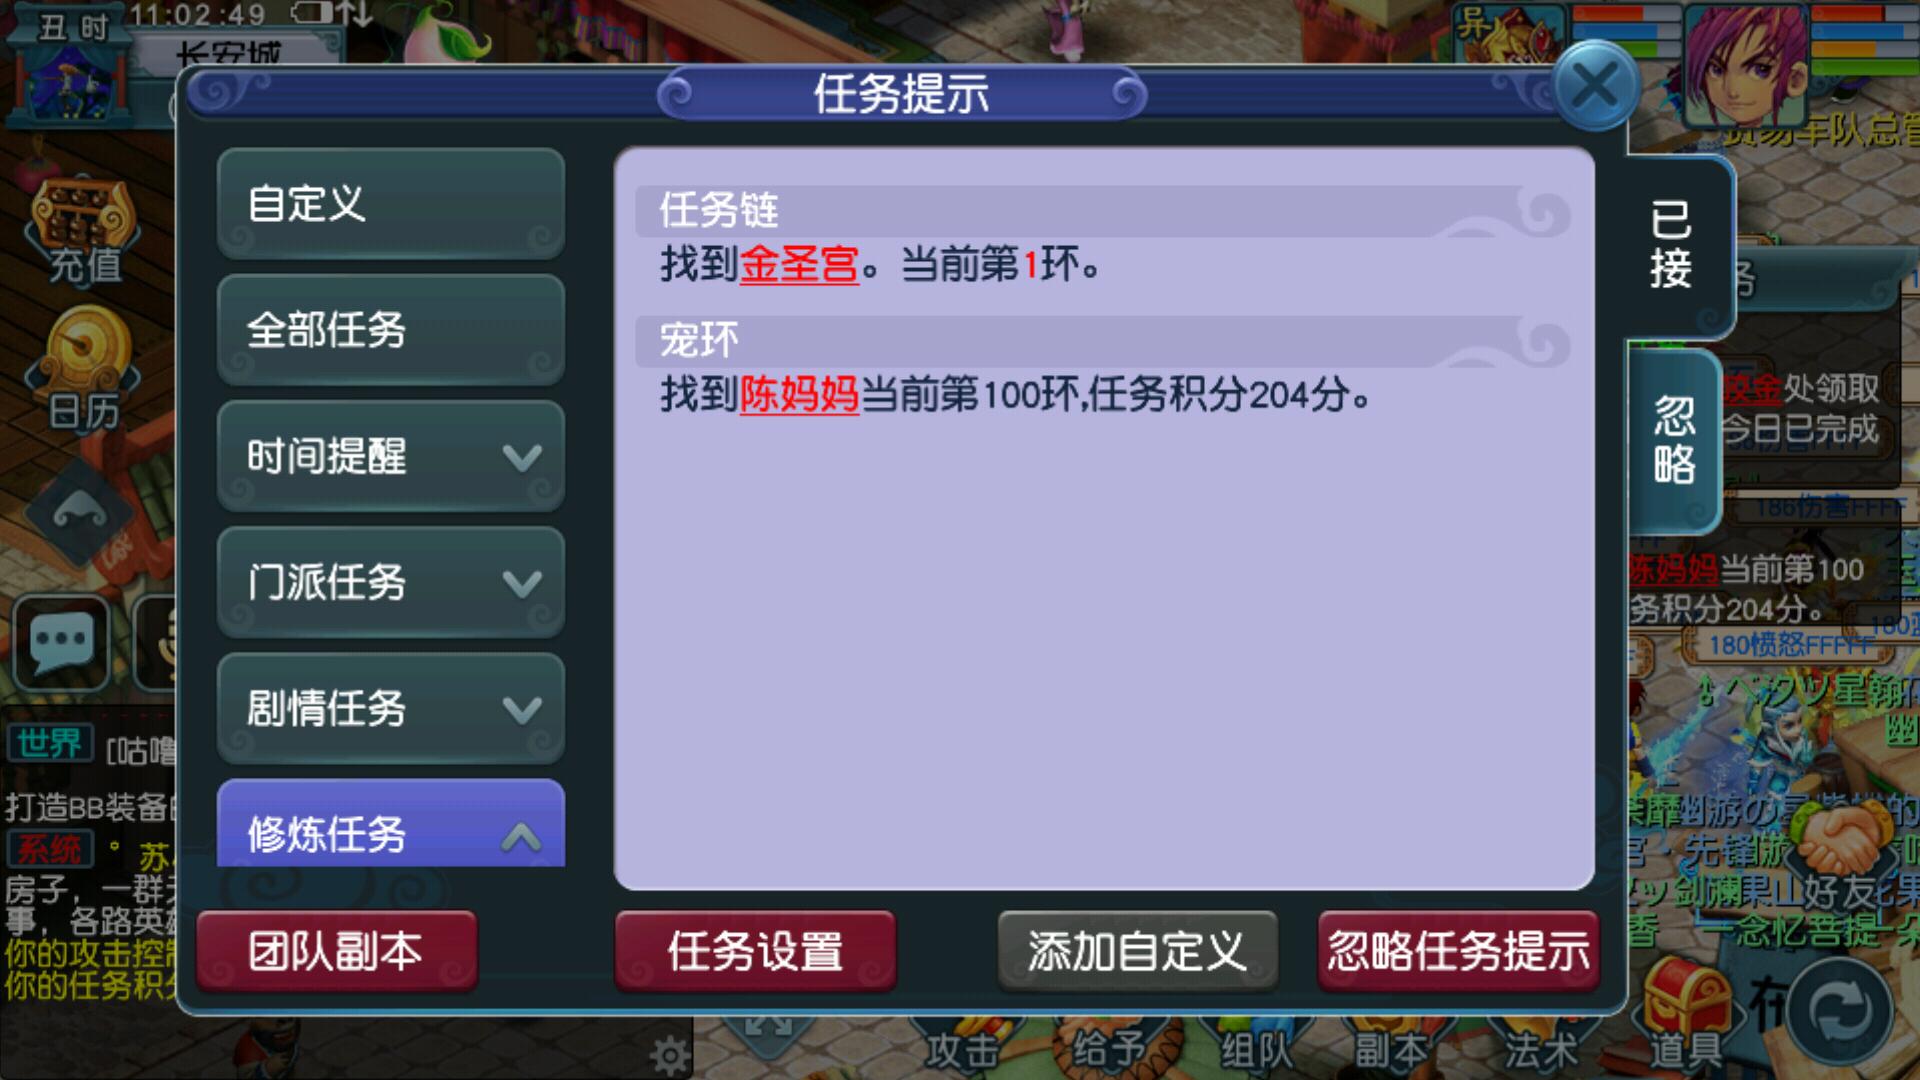Screen dimensions: 1920x1080
Task: Open the chat bubble icon
Action: [x=62, y=643]
